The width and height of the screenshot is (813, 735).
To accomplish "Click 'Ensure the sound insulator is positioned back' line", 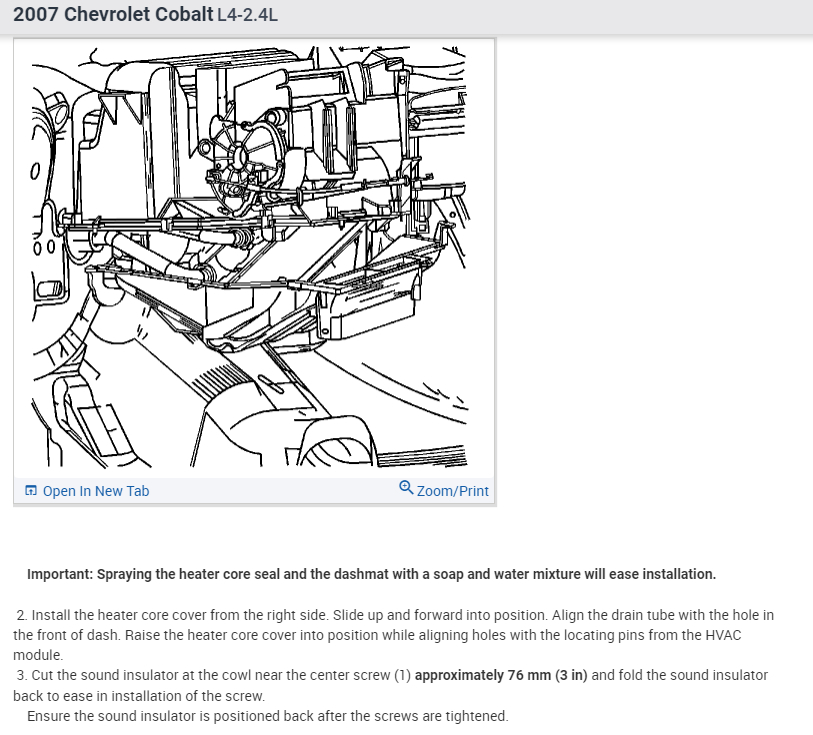I will 268,716.
